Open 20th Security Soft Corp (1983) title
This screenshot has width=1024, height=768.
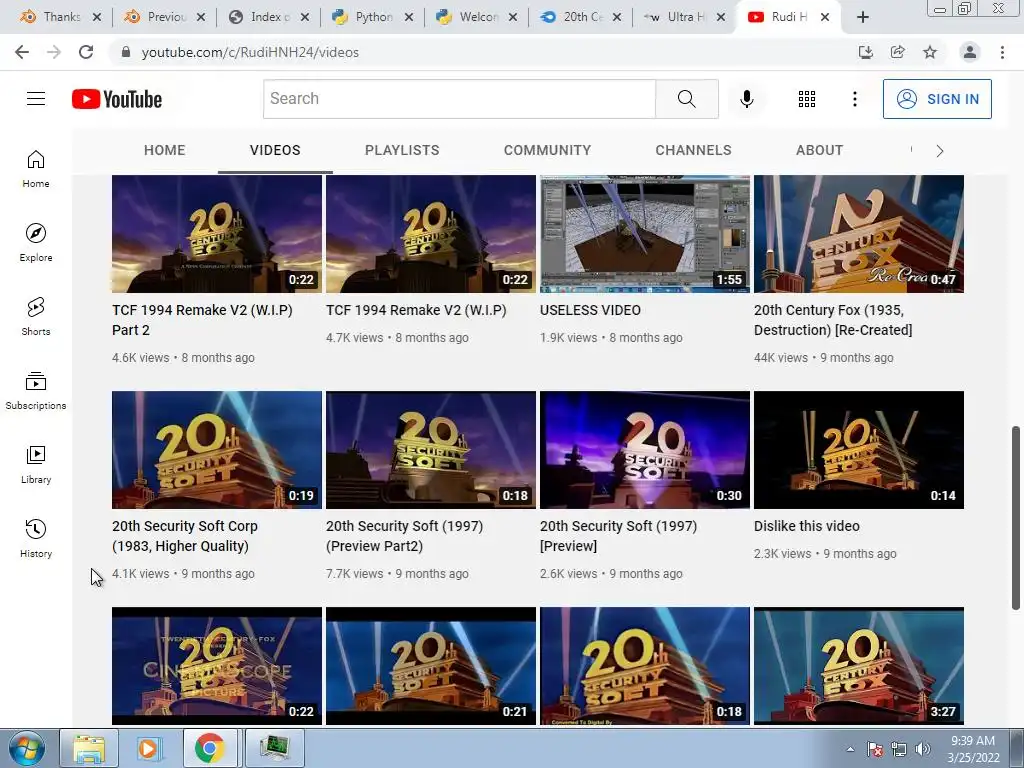point(185,536)
